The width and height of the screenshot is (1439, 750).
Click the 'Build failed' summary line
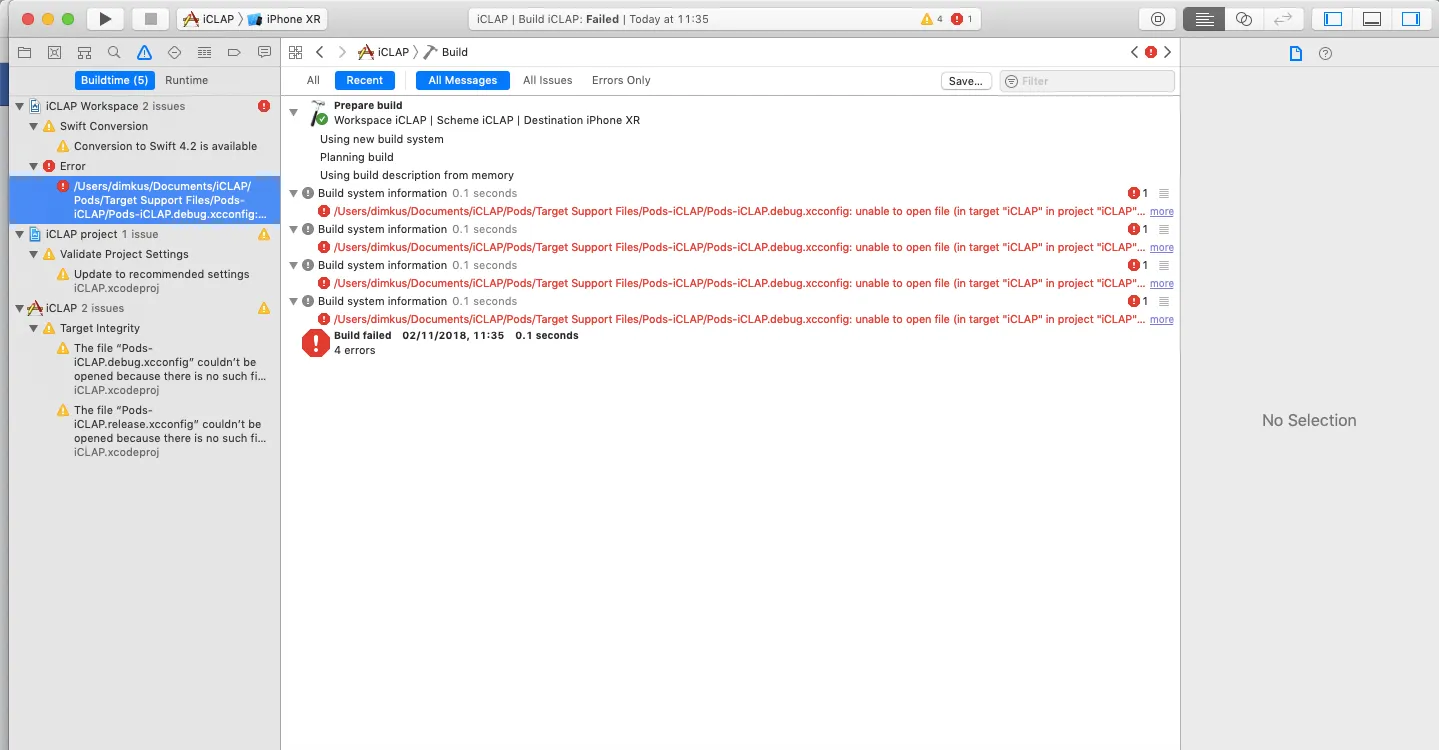coord(456,336)
